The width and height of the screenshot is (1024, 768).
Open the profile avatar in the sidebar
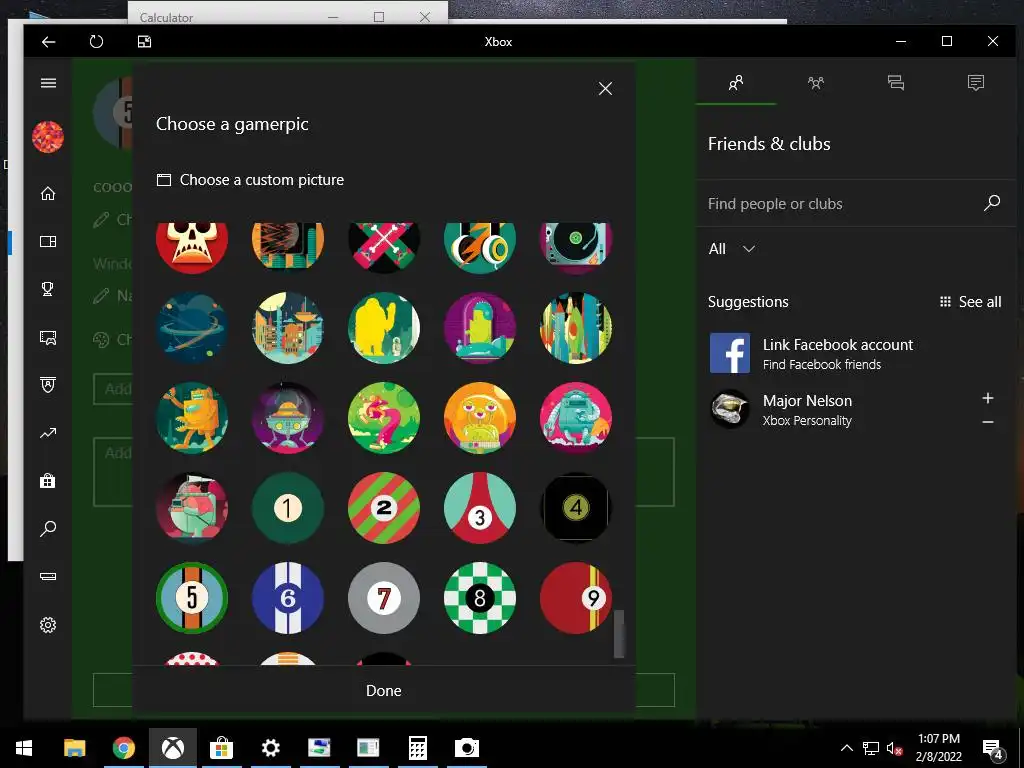[48, 137]
